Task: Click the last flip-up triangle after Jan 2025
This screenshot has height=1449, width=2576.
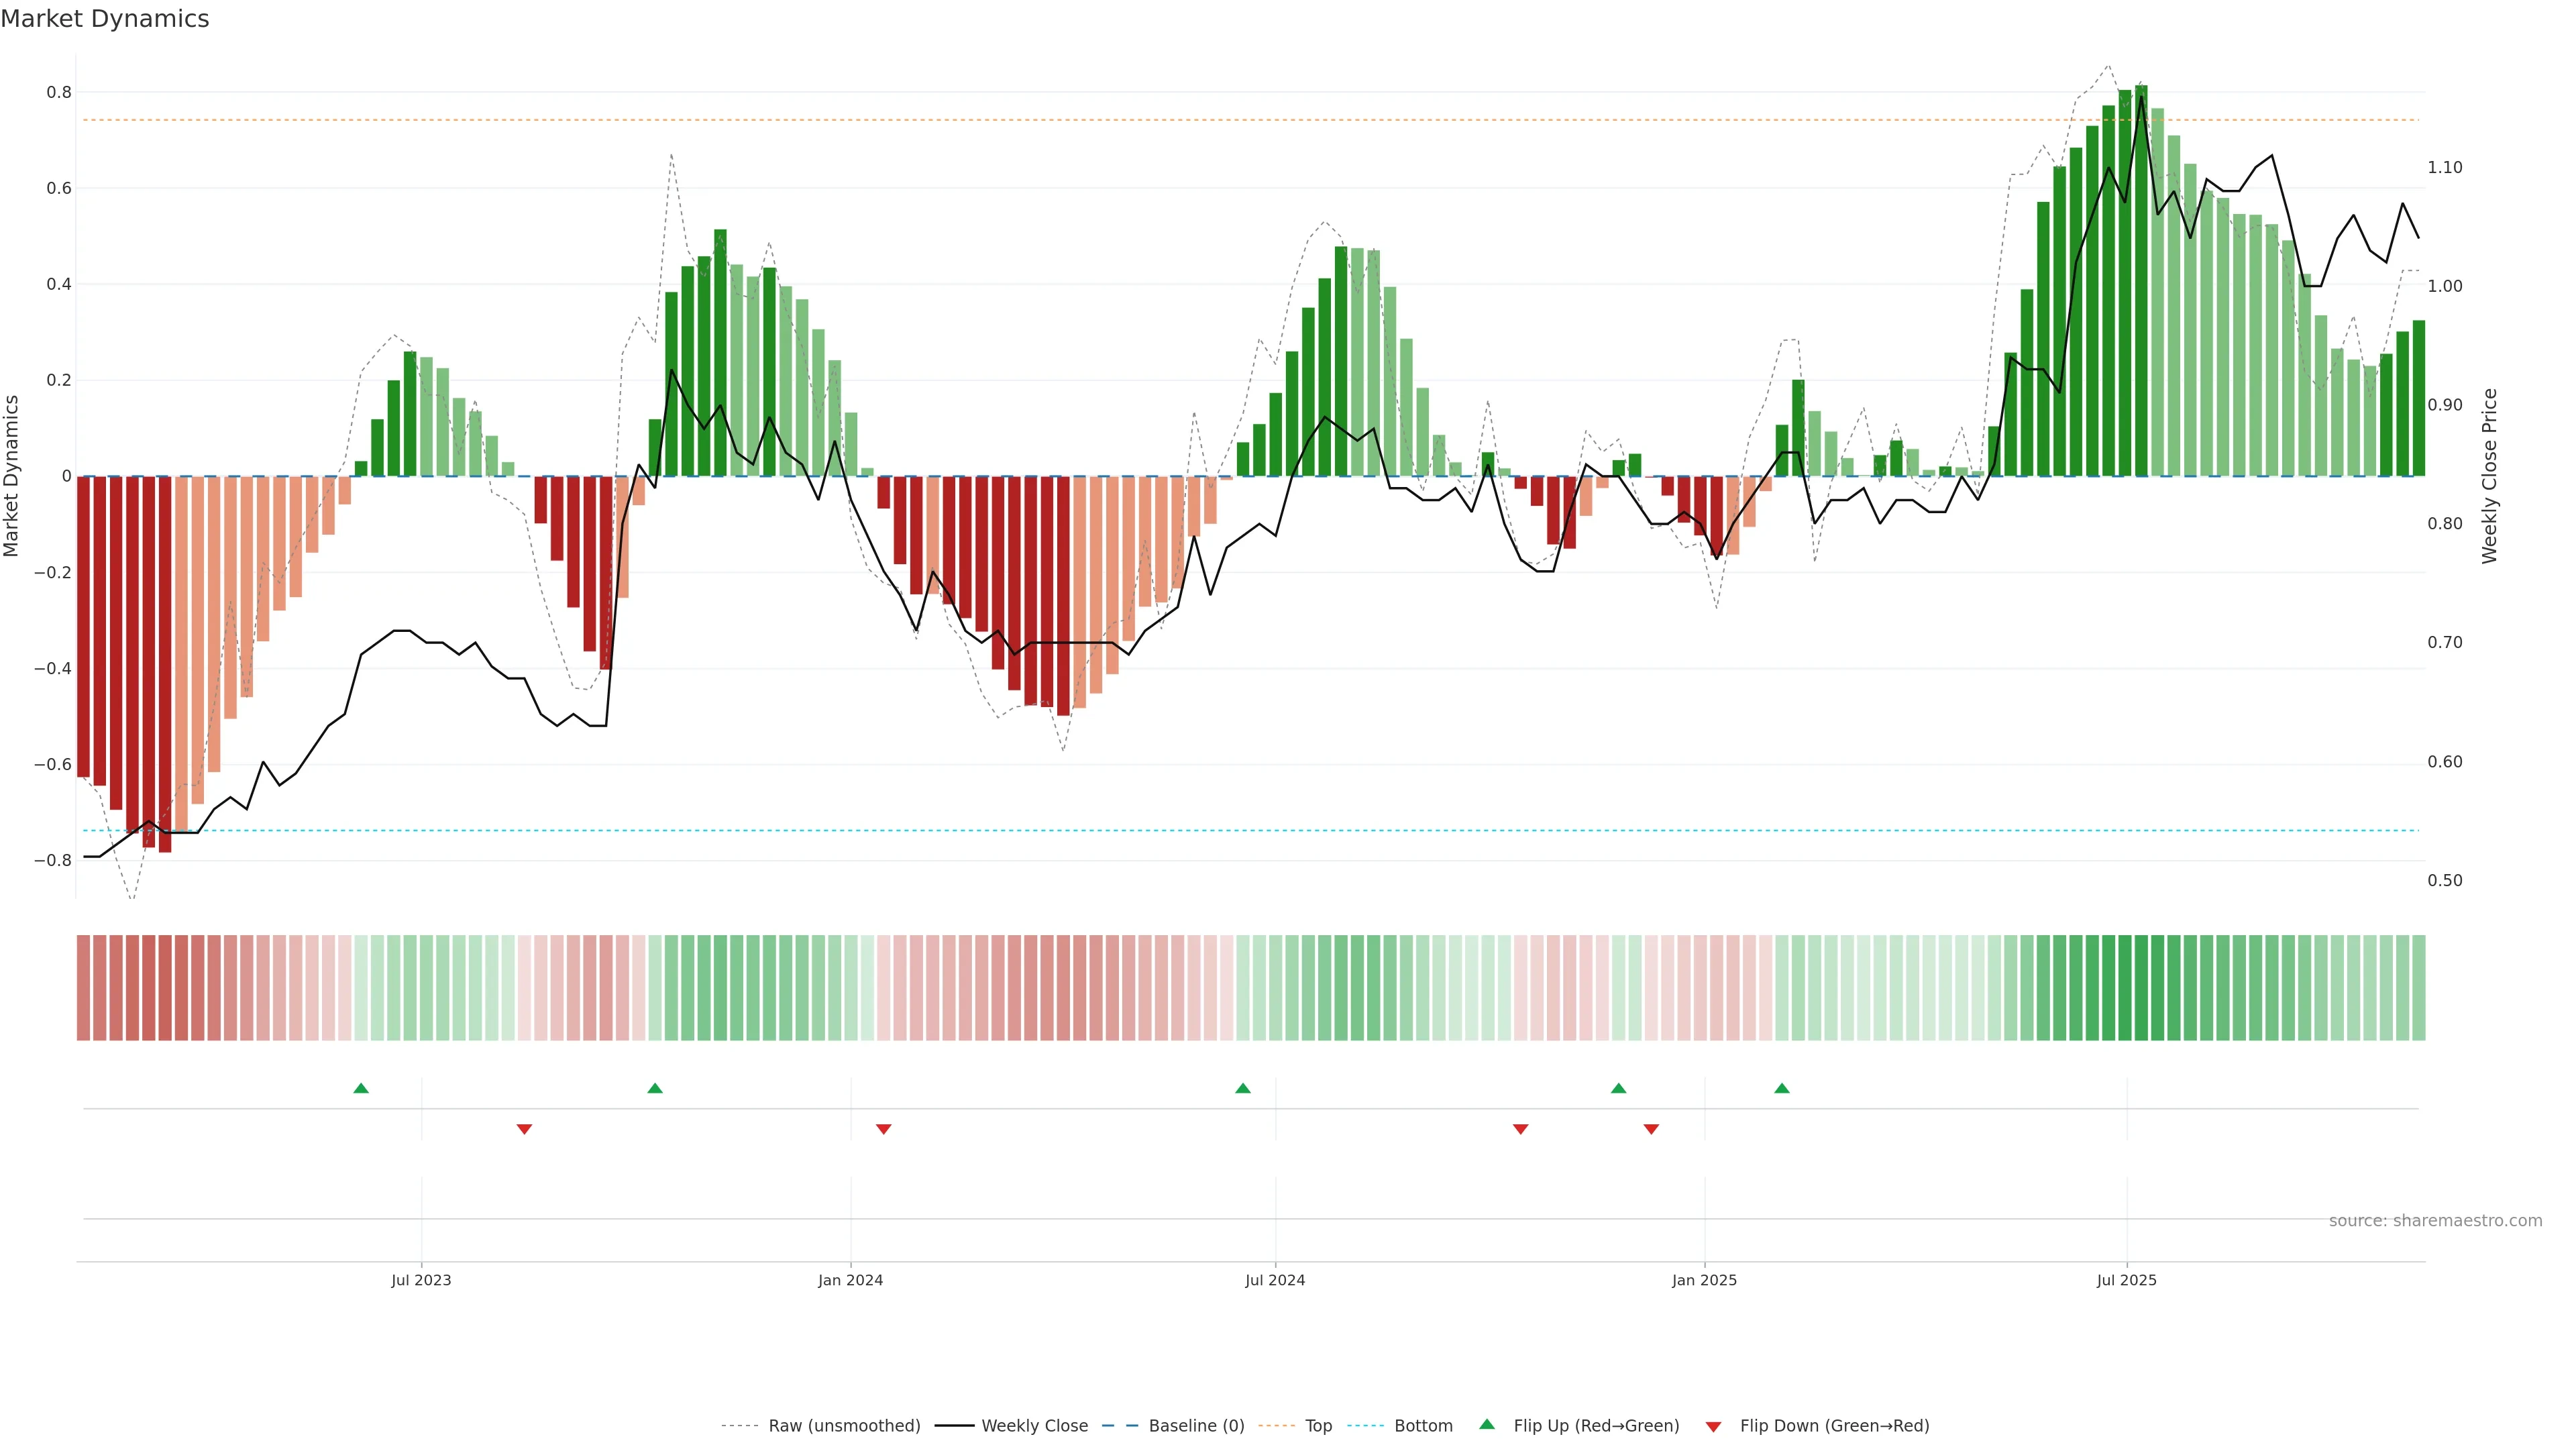Action: tap(1782, 1088)
